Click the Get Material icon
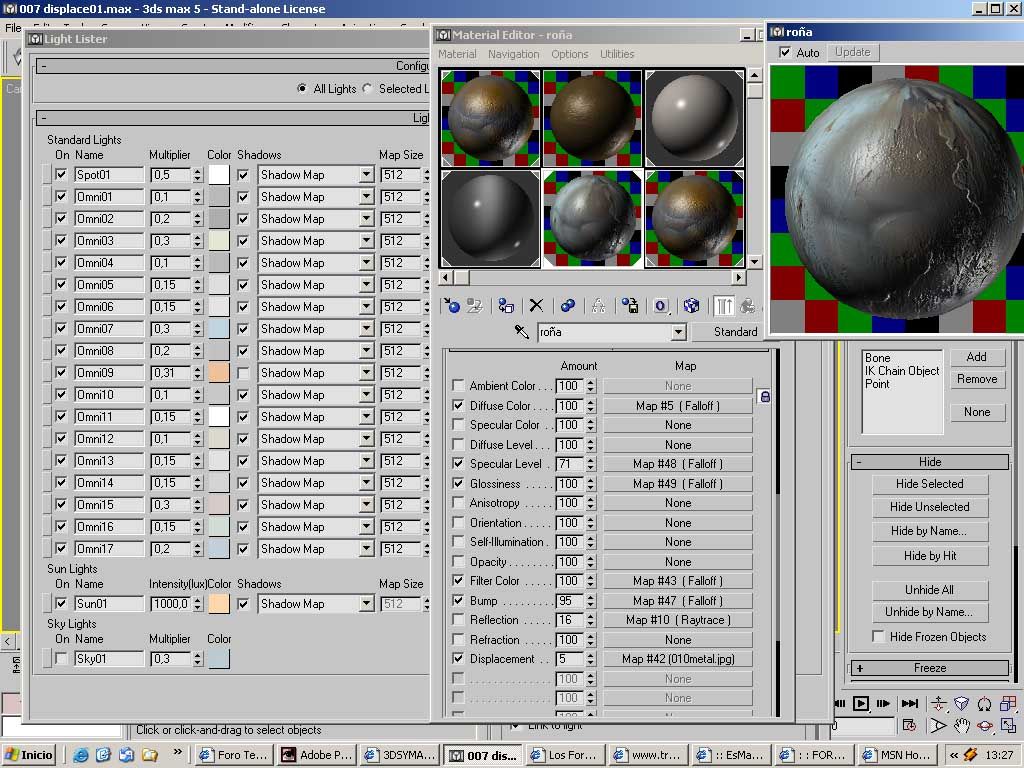Image resolution: width=1024 pixels, height=768 pixels. 451,306
